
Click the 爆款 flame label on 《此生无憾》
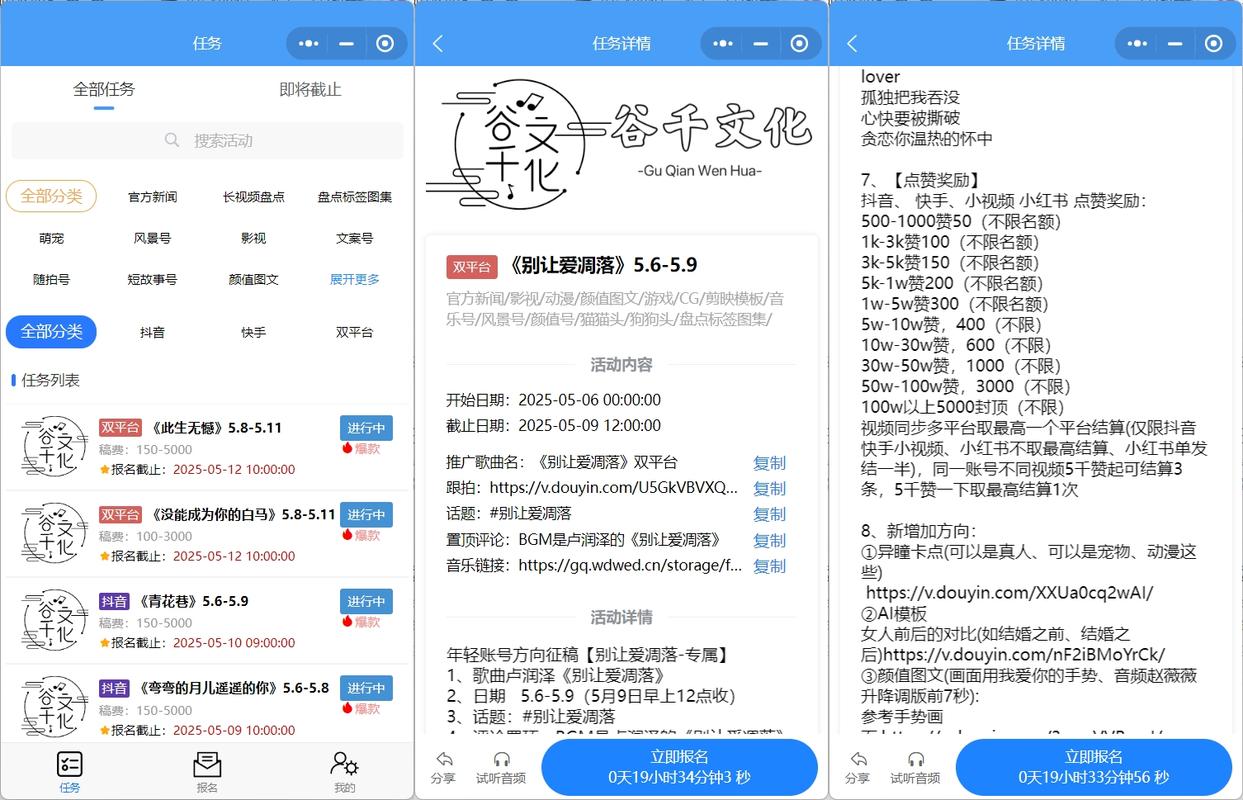361,448
